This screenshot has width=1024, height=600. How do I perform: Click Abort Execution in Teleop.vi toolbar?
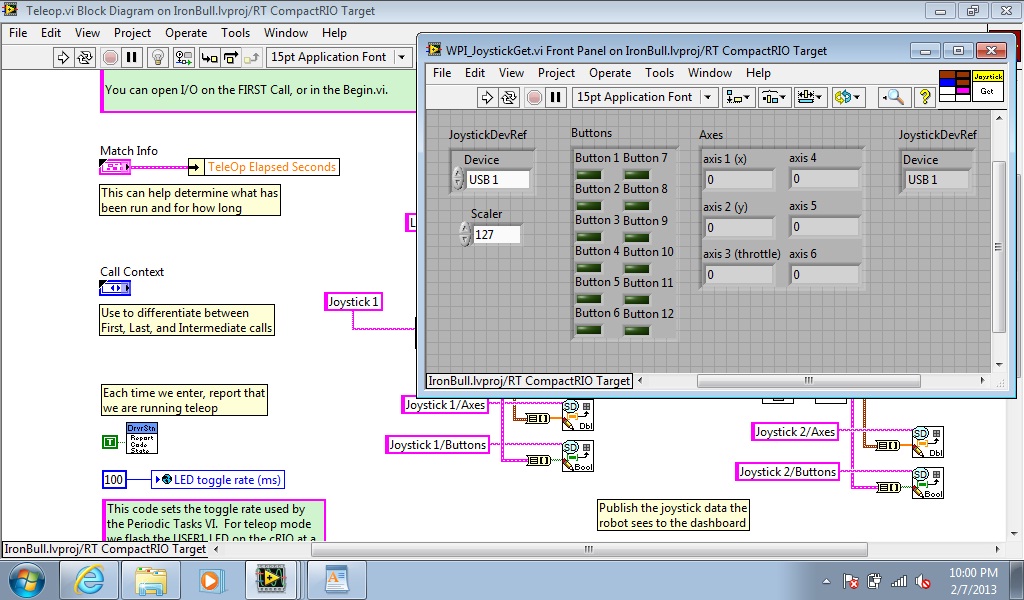point(110,57)
